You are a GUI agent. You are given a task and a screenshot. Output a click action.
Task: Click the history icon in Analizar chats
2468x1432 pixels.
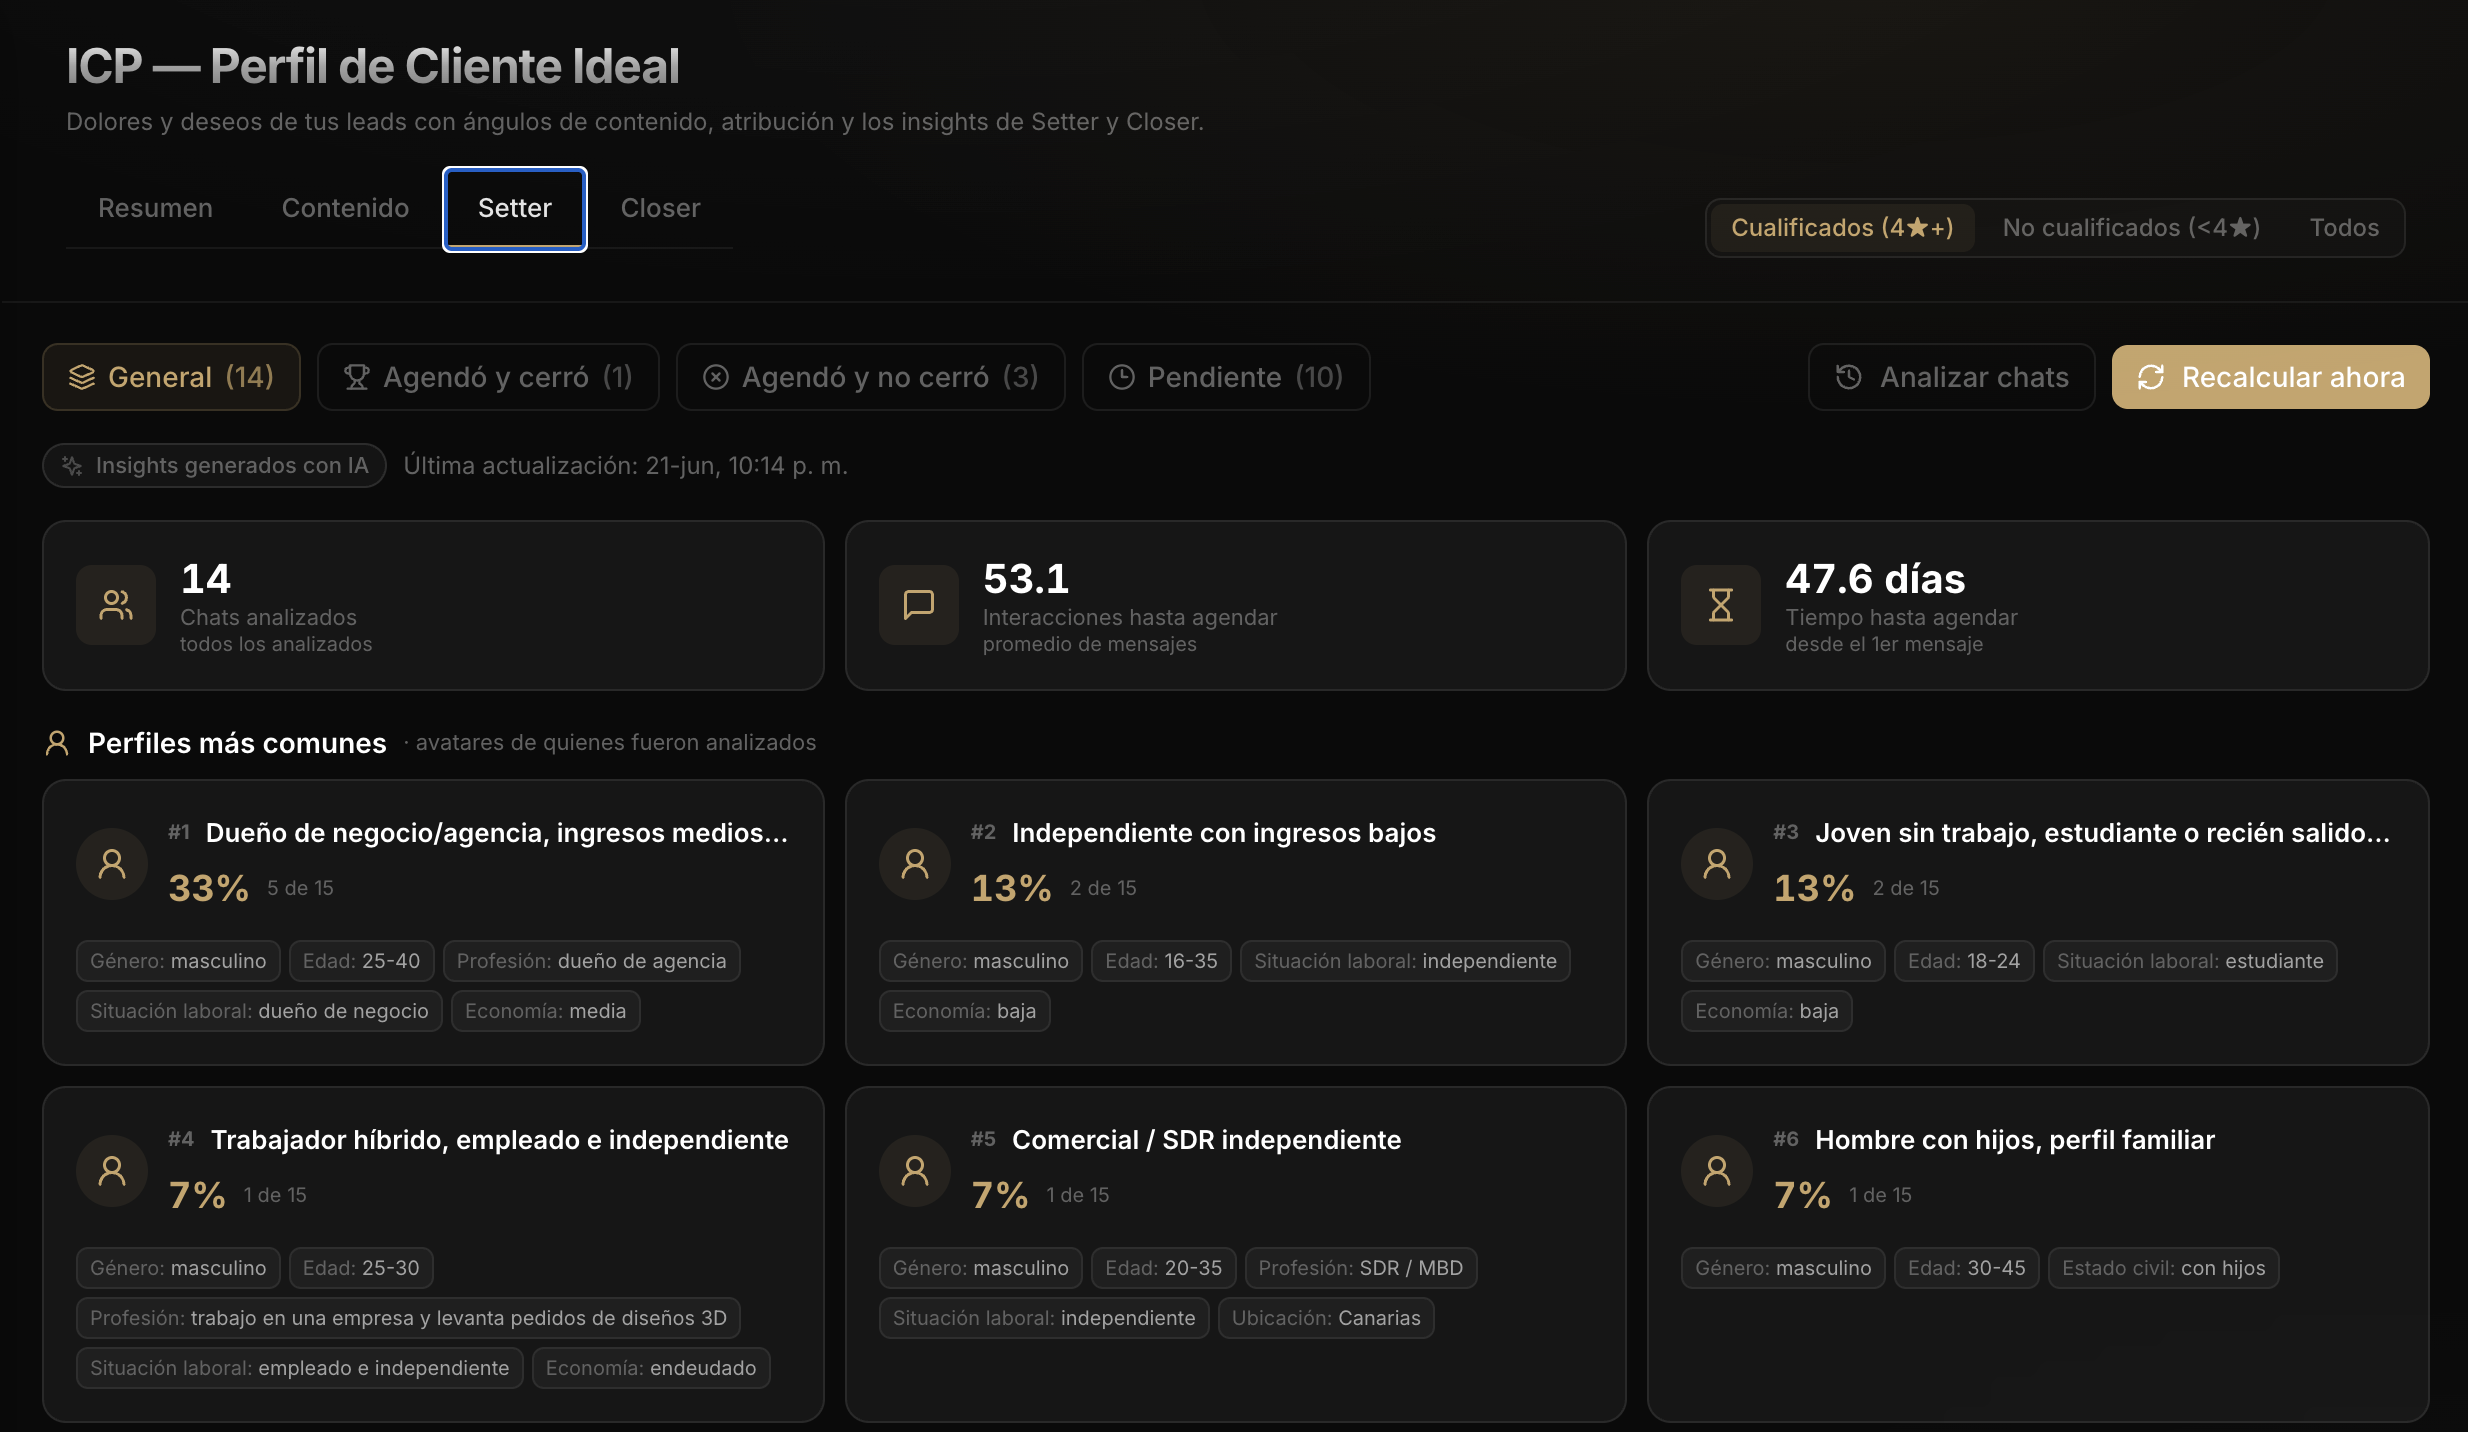[1849, 377]
